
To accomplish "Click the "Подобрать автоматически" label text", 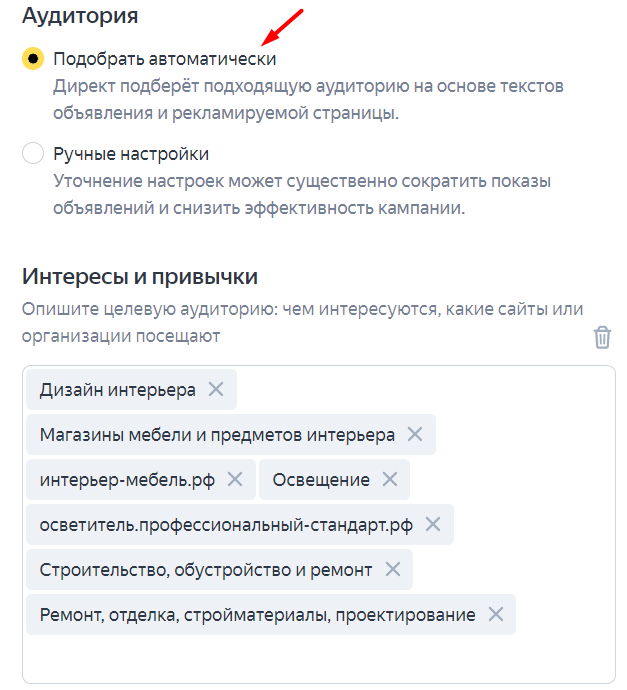I will click(x=165, y=59).
